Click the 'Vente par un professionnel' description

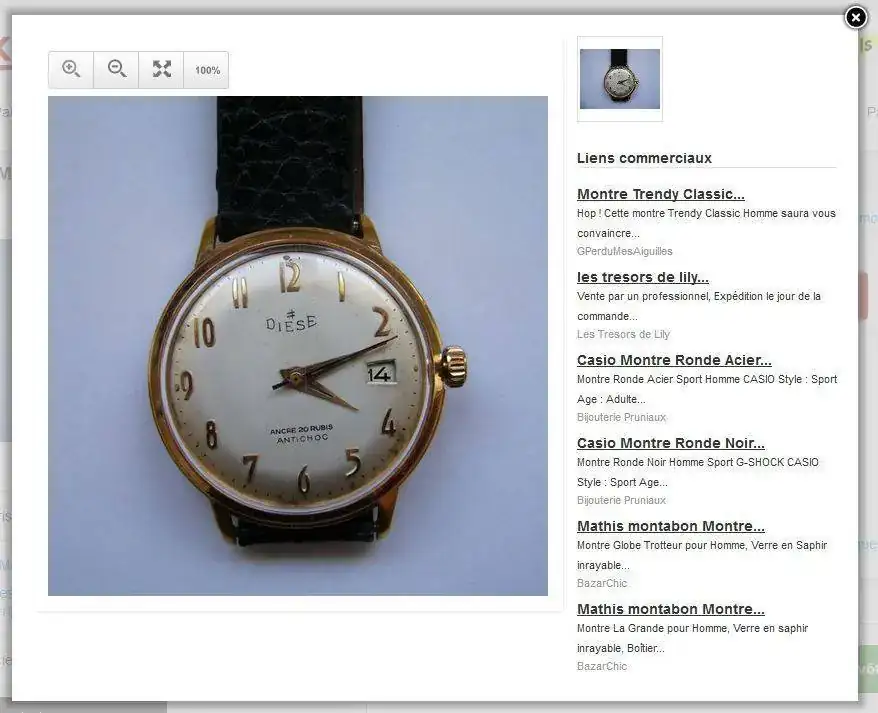pos(699,306)
